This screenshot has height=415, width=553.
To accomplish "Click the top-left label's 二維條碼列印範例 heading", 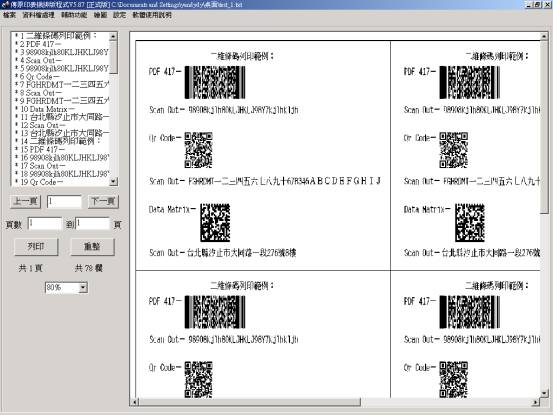I will click(242, 56).
